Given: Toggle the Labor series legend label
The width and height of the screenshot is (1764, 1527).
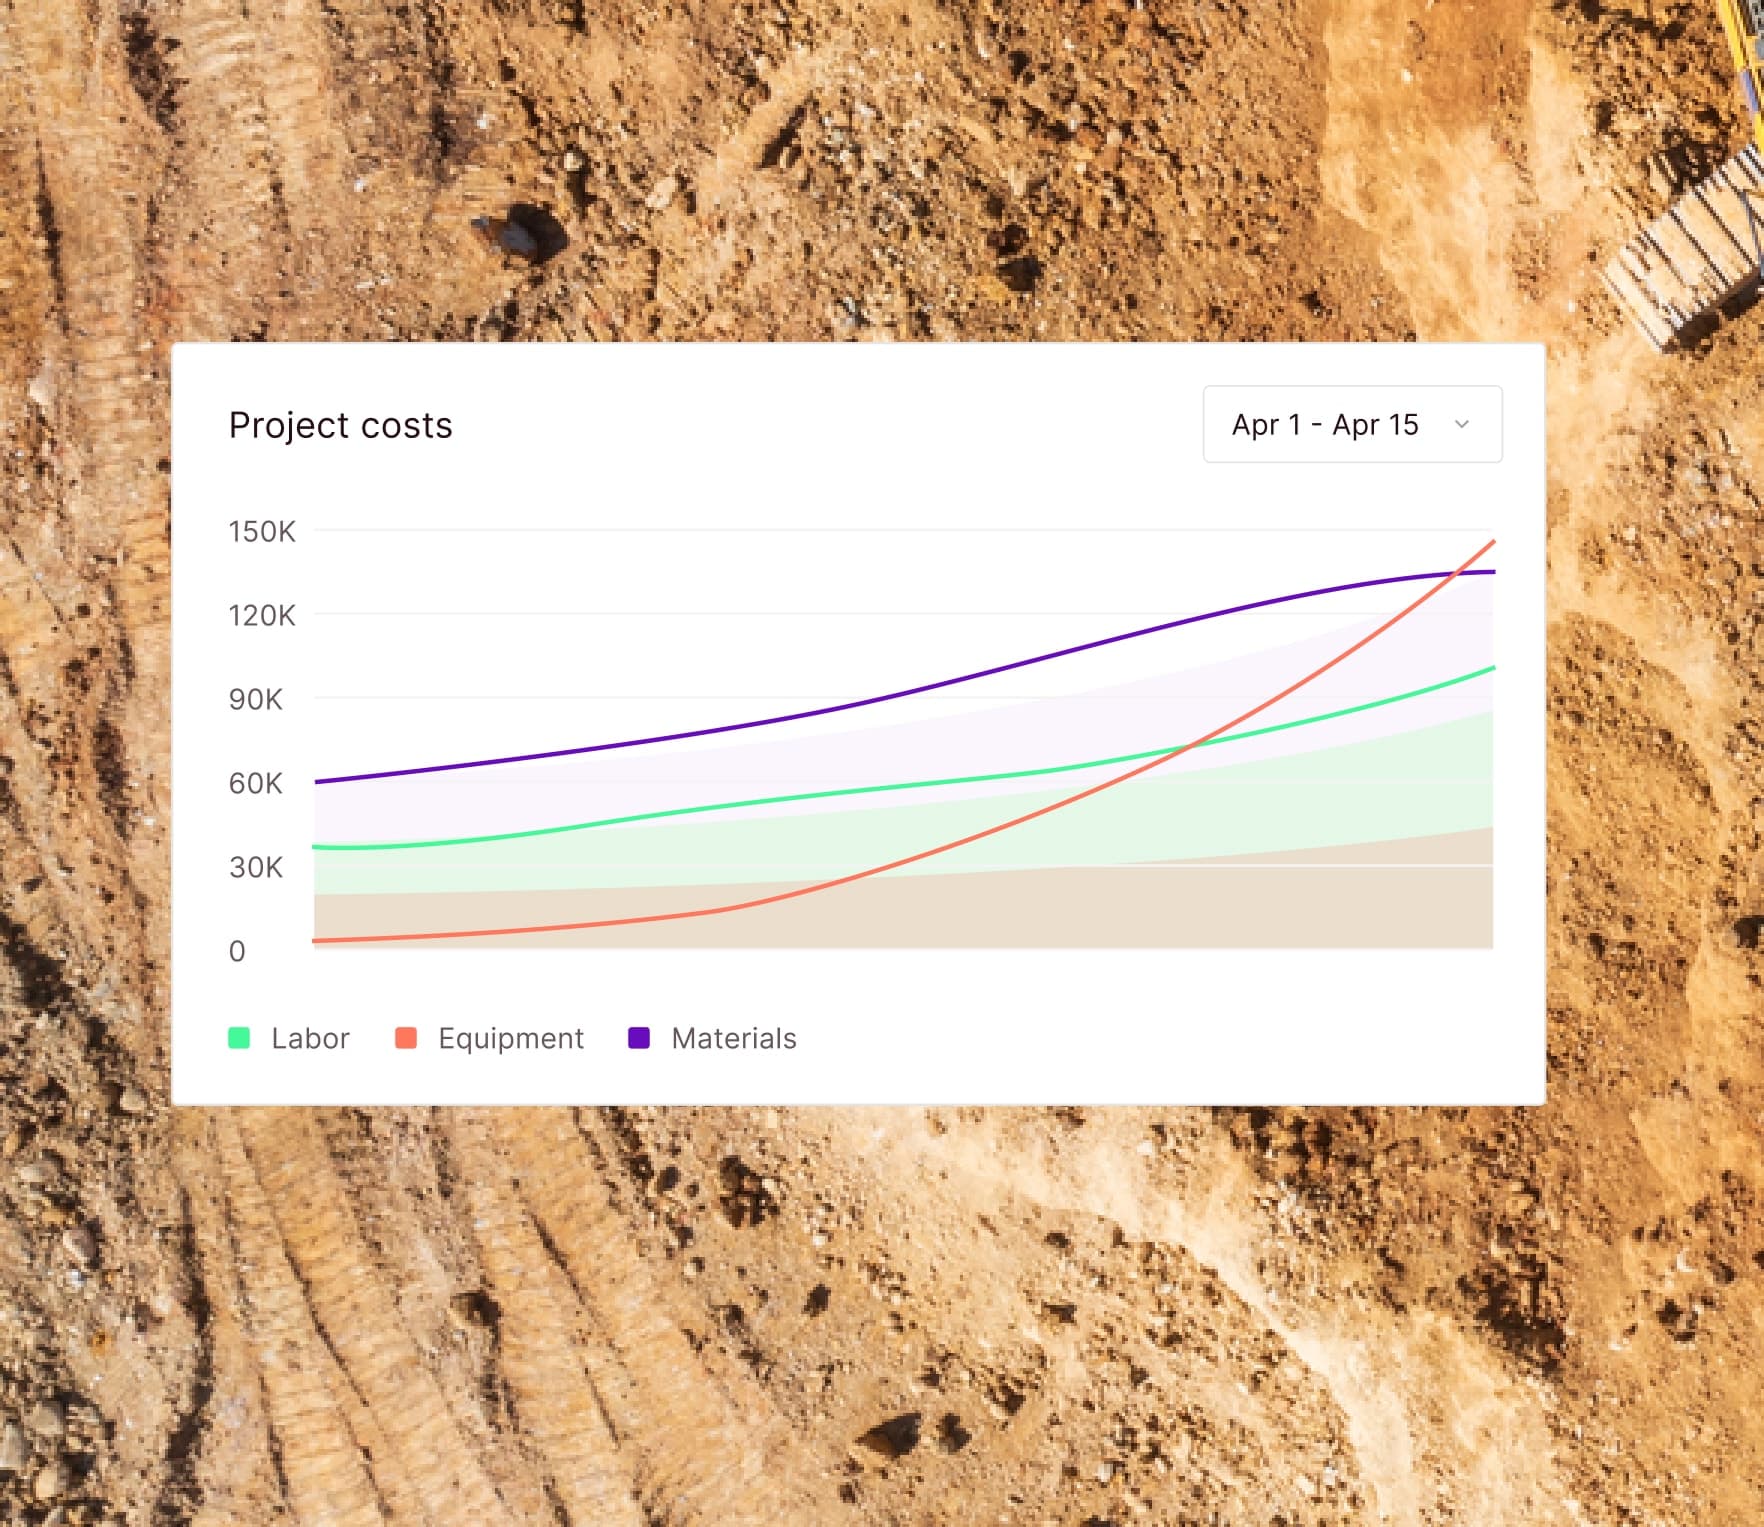Looking at the screenshot, I should click(x=310, y=1038).
